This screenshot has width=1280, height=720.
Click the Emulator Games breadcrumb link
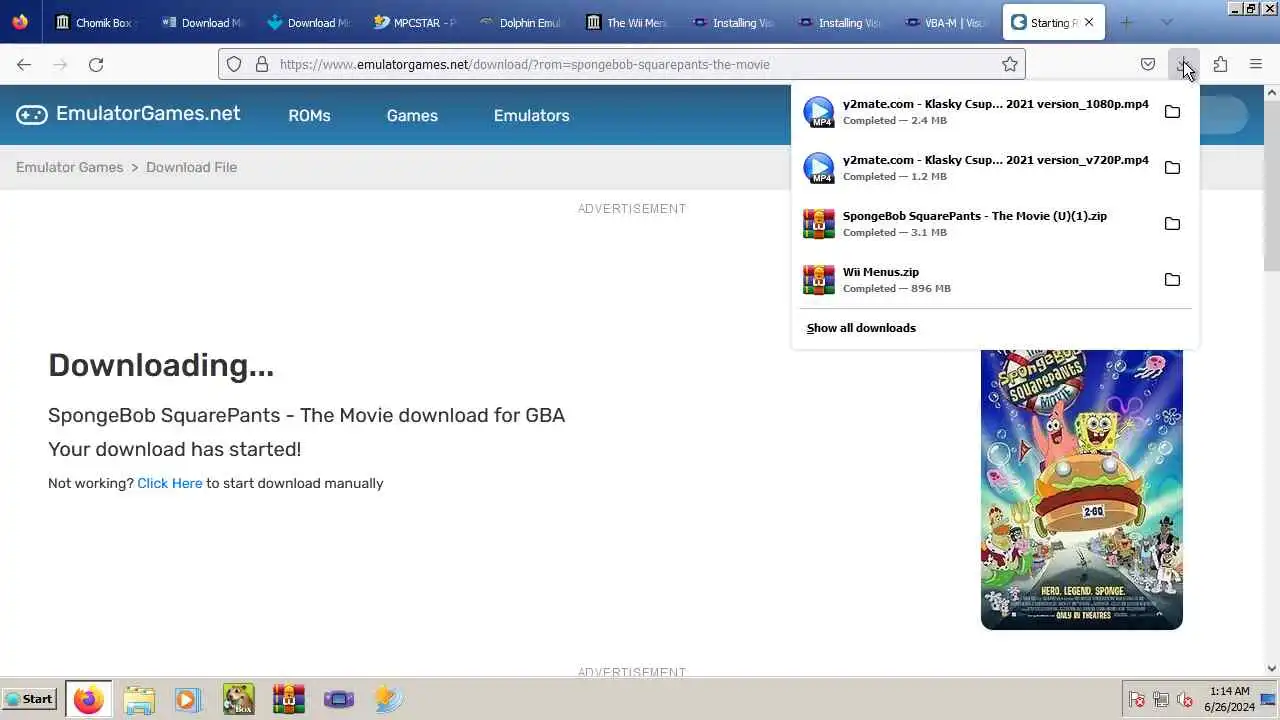[x=69, y=167]
